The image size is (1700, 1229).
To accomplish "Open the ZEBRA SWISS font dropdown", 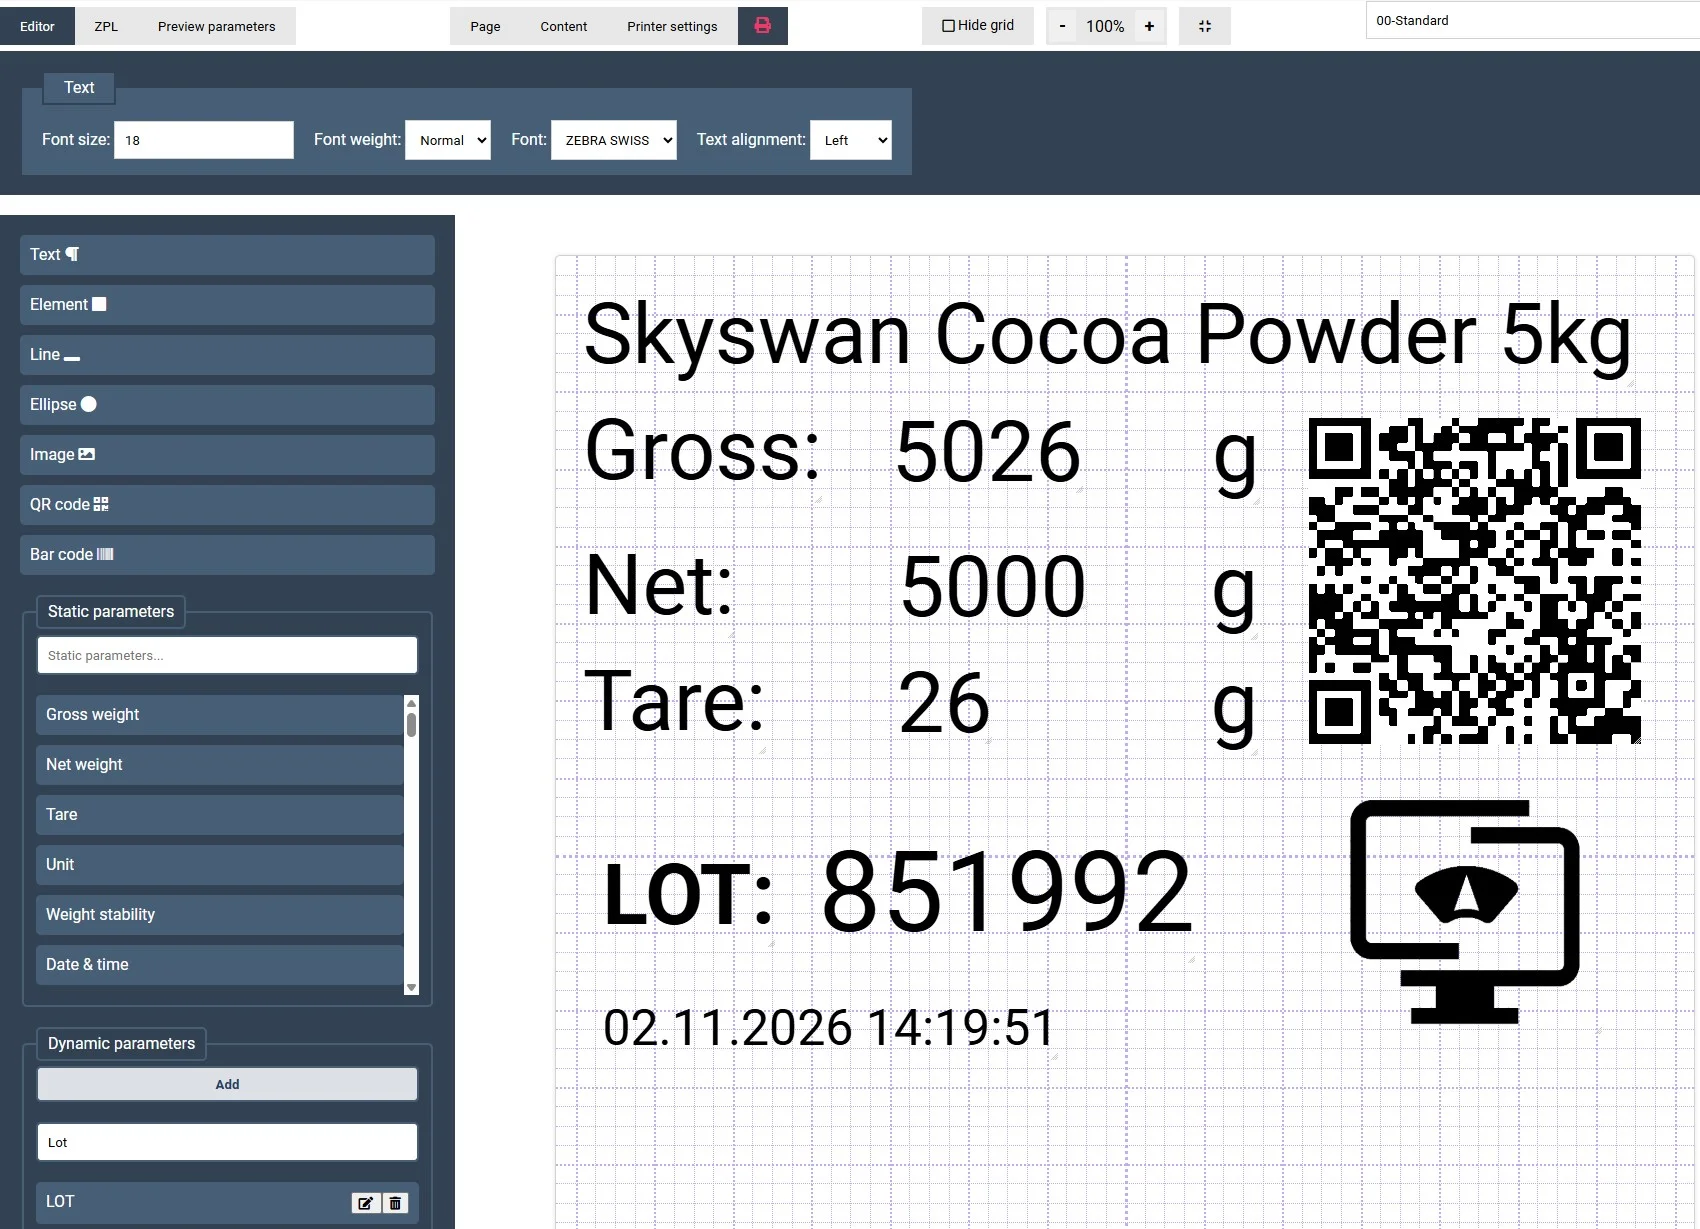I will click(613, 140).
